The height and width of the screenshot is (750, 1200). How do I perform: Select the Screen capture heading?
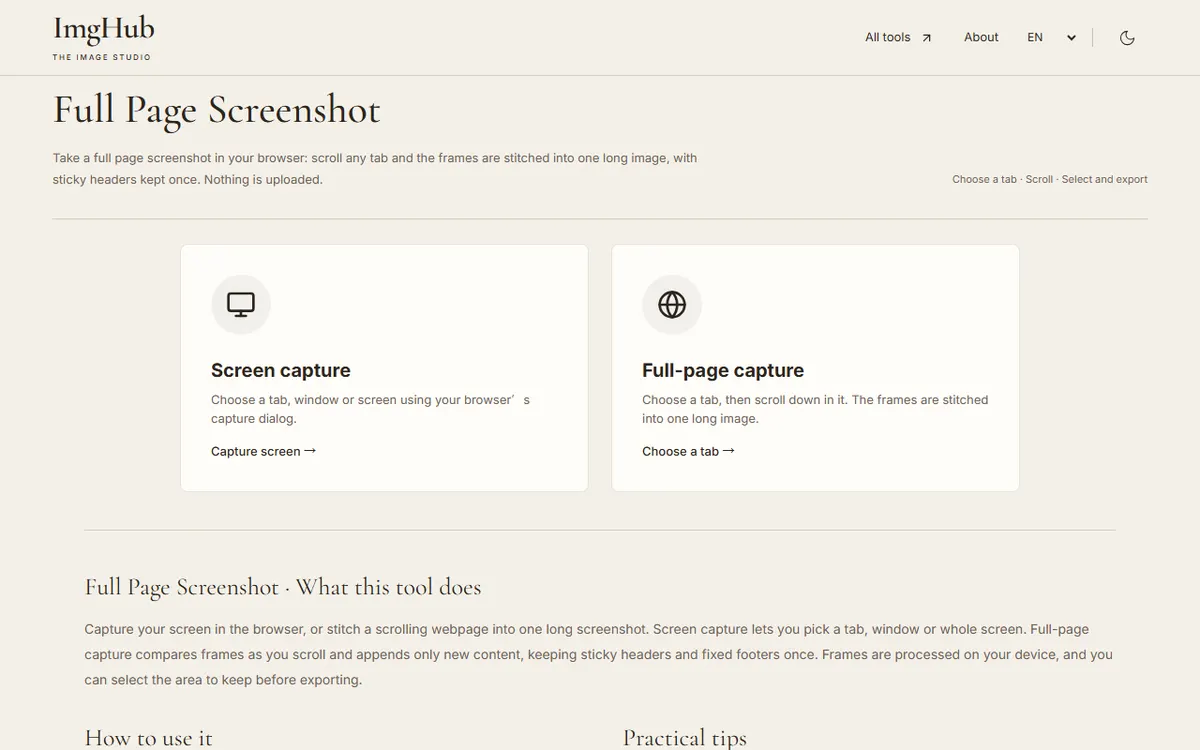click(x=281, y=370)
